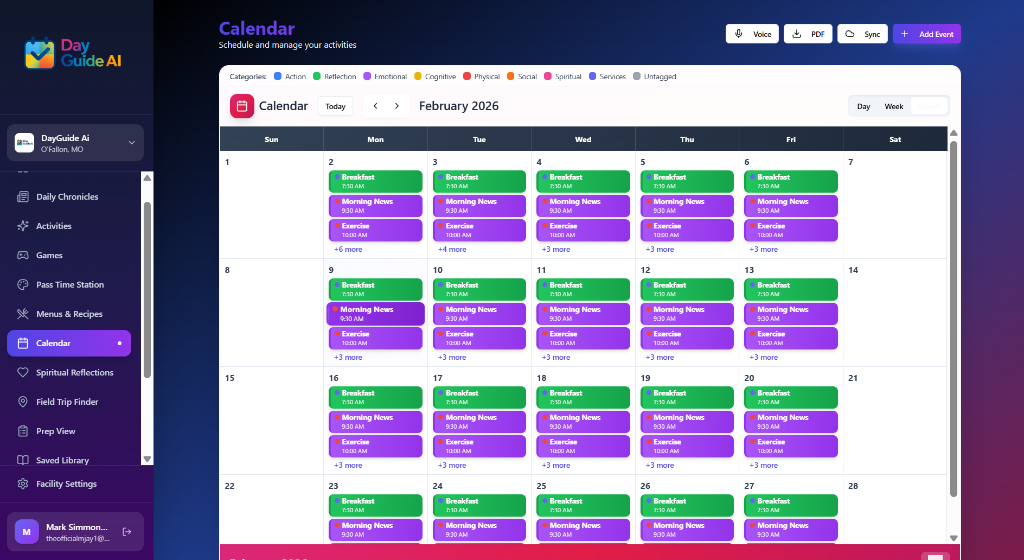The width and height of the screenshot is (1024, 560).
Task: Click the Spiritual category pink swatch
Action: pos(548,76)
